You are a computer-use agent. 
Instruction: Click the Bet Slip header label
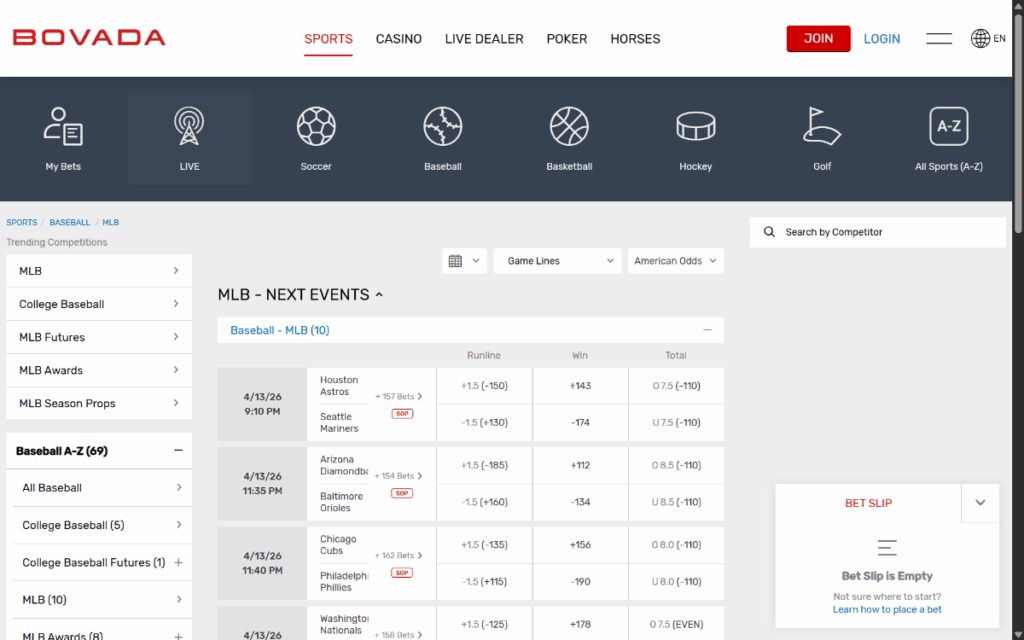click(869, 504)
